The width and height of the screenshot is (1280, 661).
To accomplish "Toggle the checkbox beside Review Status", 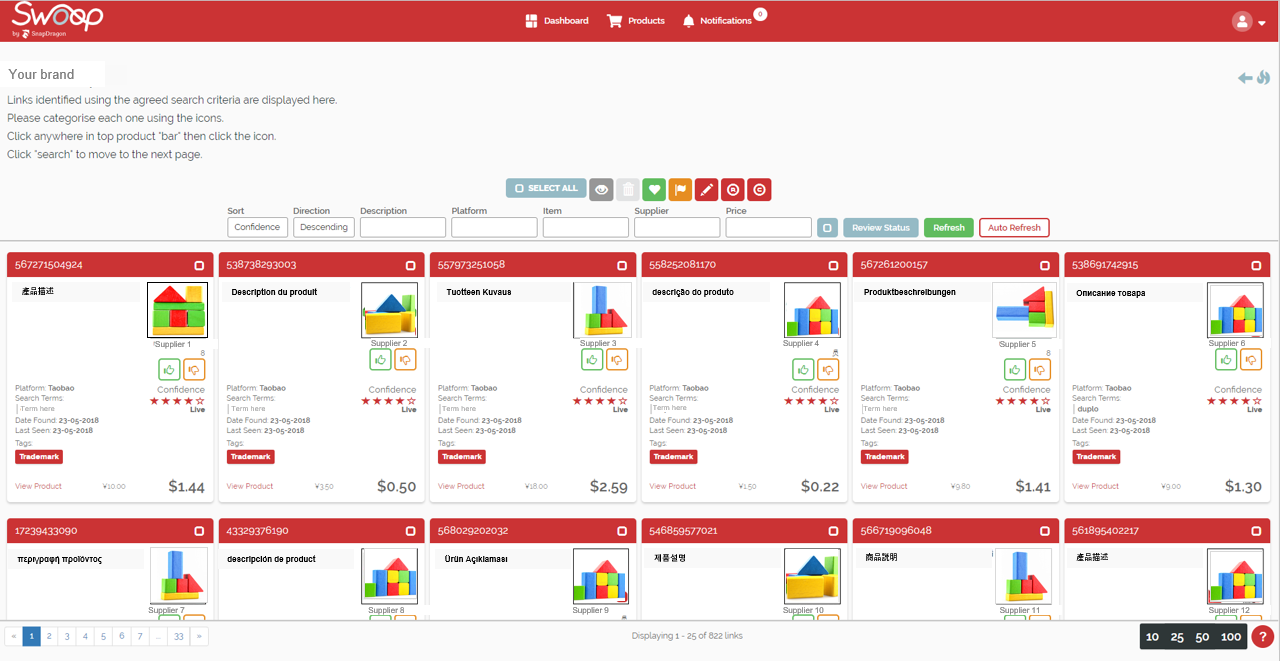I will 827,228.
